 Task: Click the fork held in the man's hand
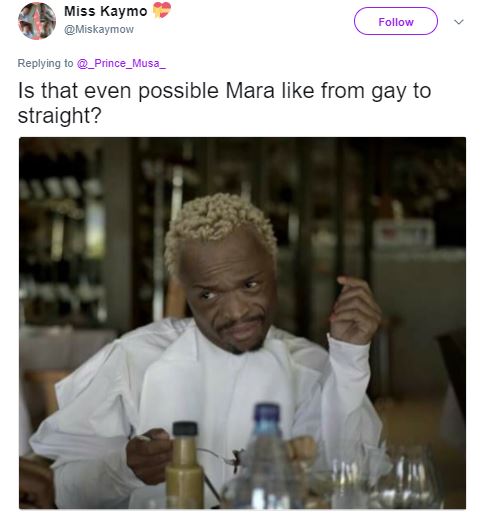click(220, 457)
